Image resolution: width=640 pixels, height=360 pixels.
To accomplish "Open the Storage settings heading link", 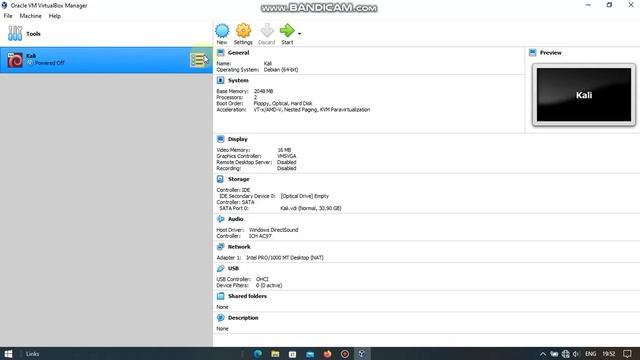I will tap(238, 179).
